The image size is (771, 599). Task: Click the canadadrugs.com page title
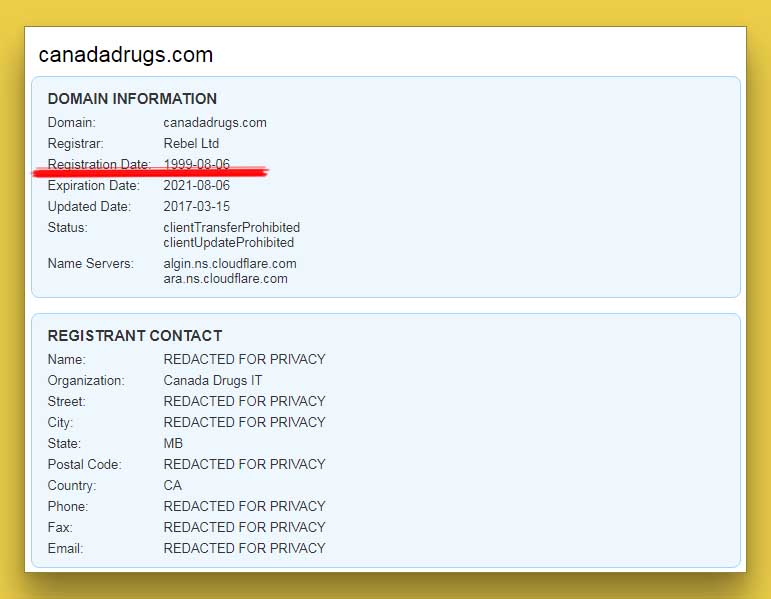click(125, 55)
